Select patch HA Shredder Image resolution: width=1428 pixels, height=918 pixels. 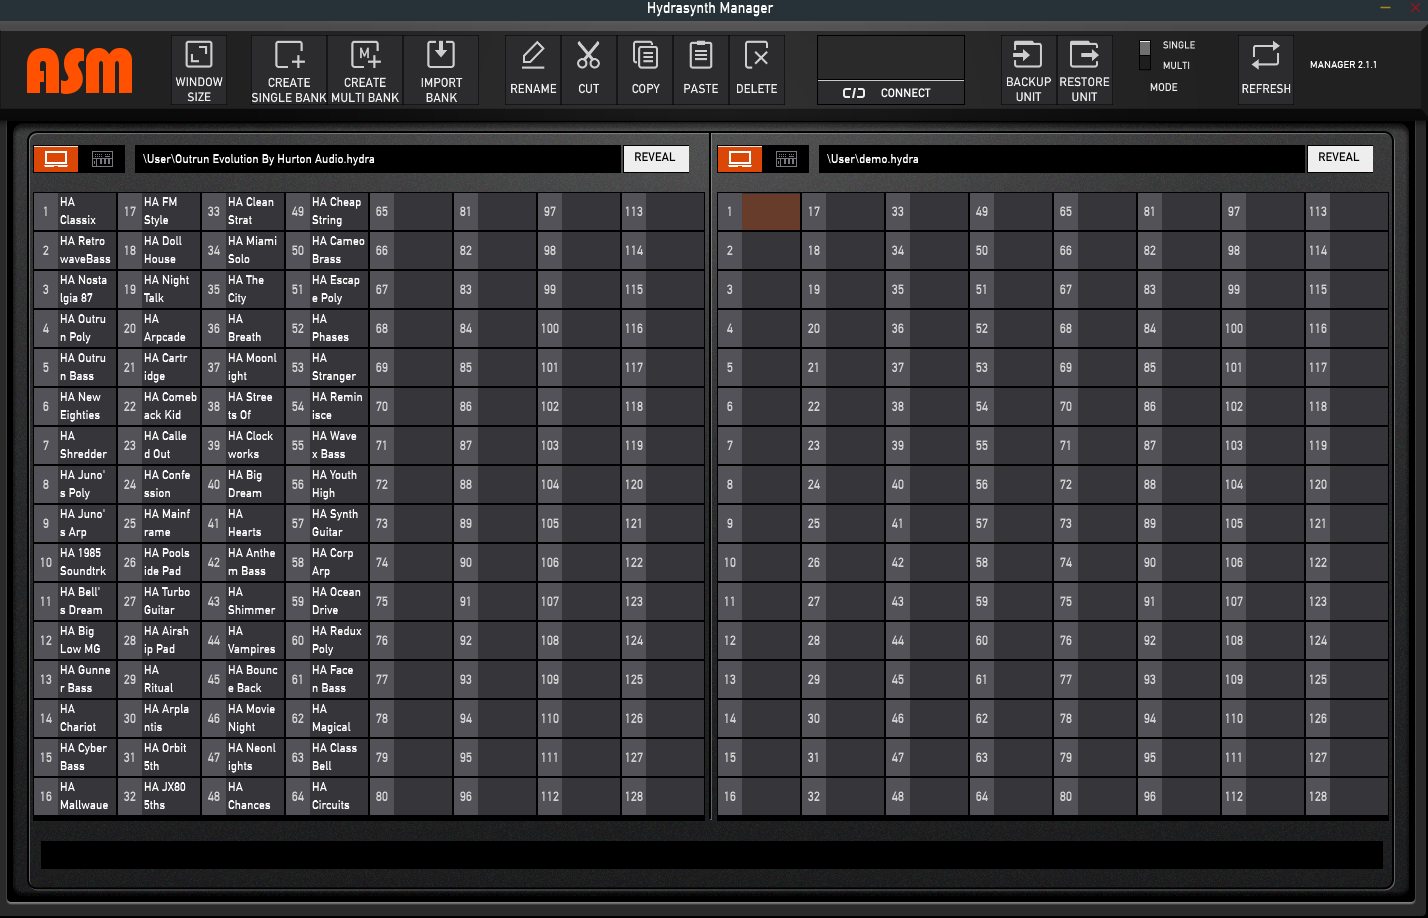tap(75, 445)
